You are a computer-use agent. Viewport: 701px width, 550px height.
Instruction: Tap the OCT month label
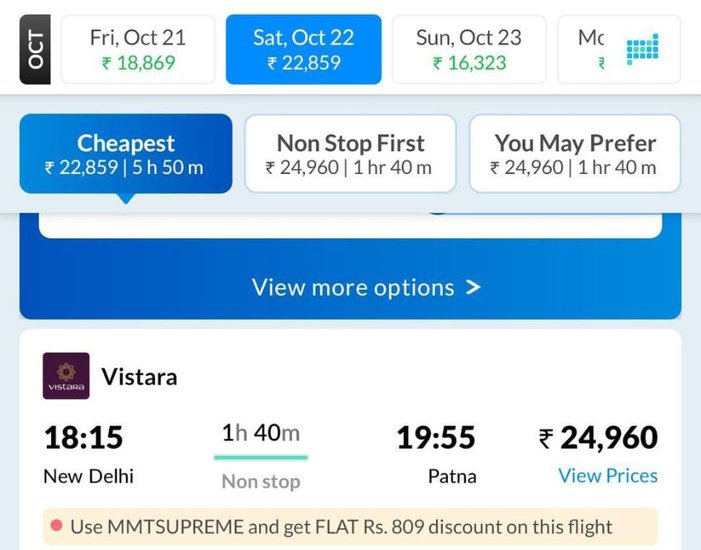coord(37,49)
